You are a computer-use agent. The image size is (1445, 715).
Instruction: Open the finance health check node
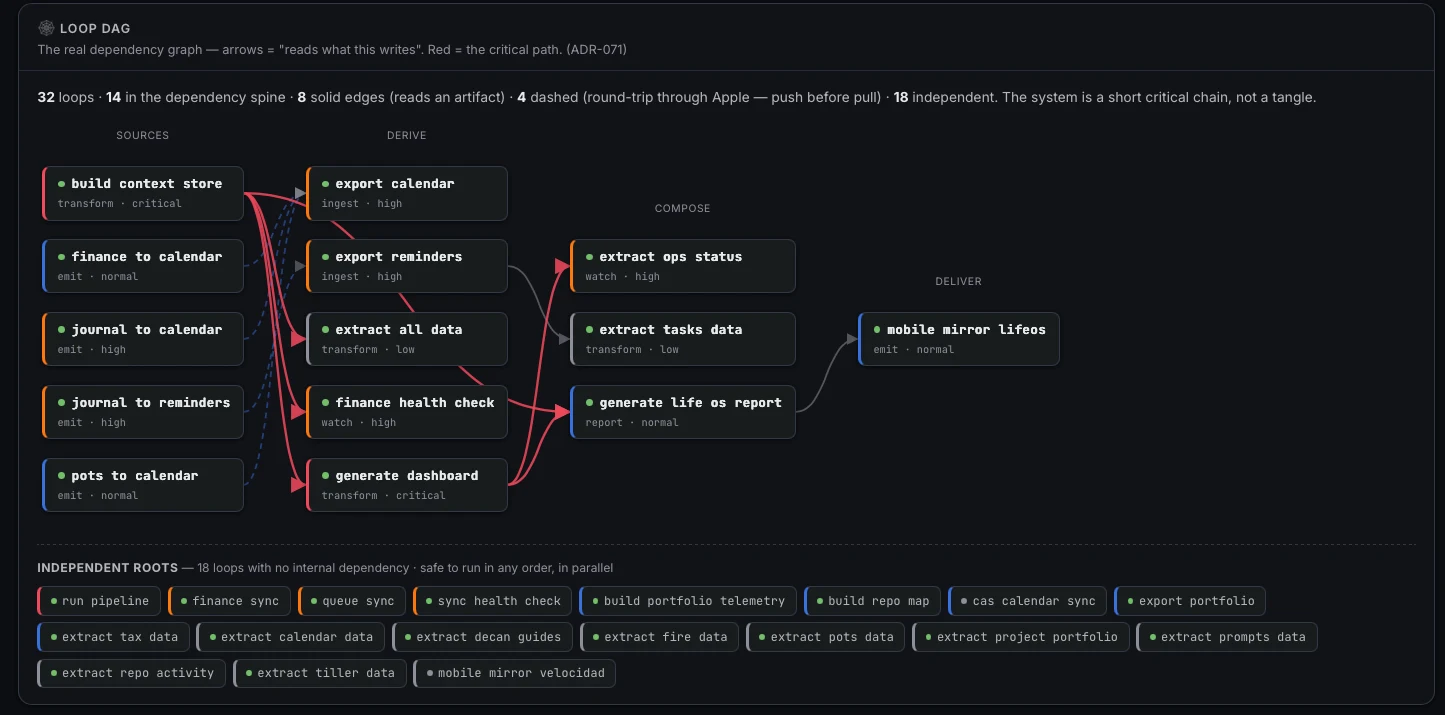click(x=407, y=412)
